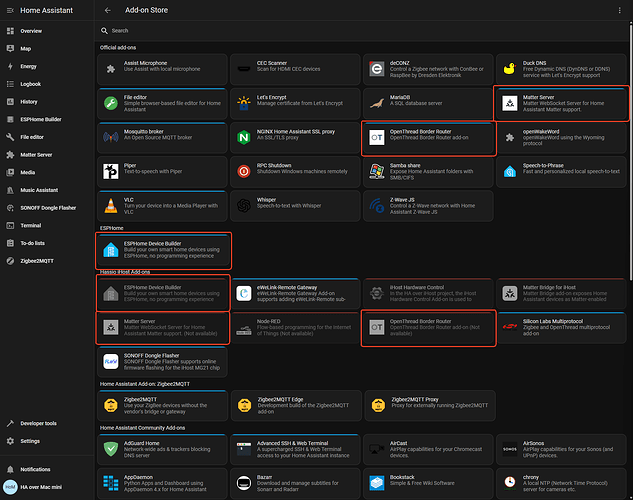
Task: Click the NGINX green N icon
Action: [244, 138]
